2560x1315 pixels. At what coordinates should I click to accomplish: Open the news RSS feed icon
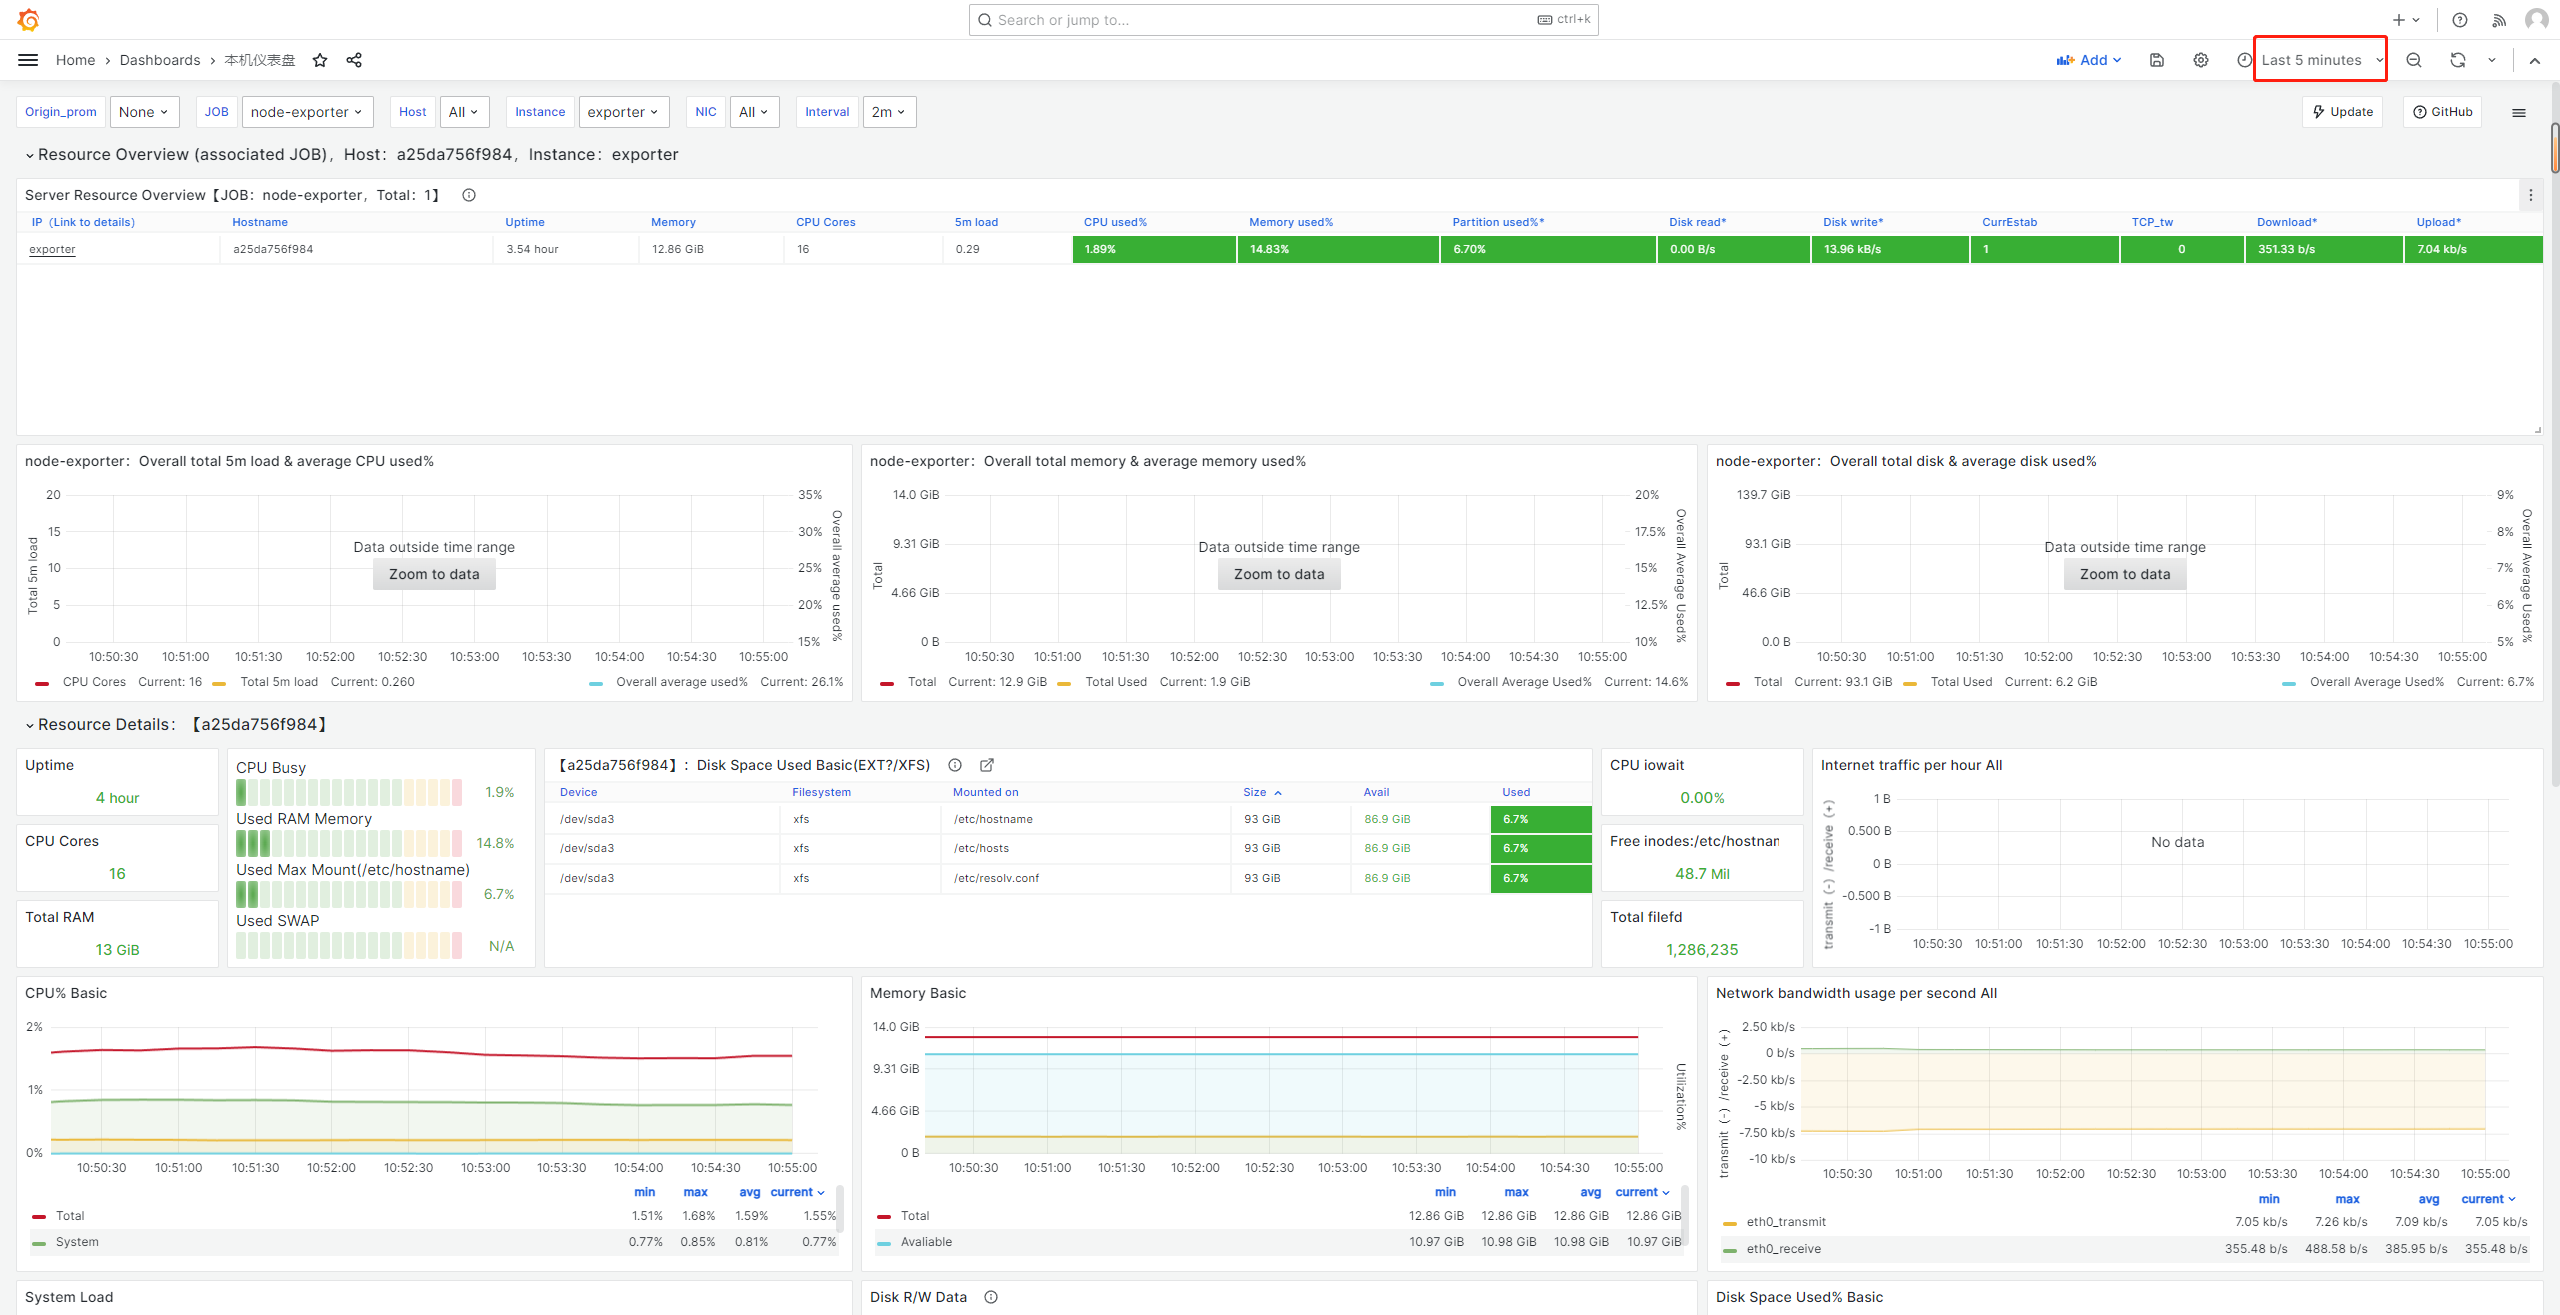(2499, 20)
